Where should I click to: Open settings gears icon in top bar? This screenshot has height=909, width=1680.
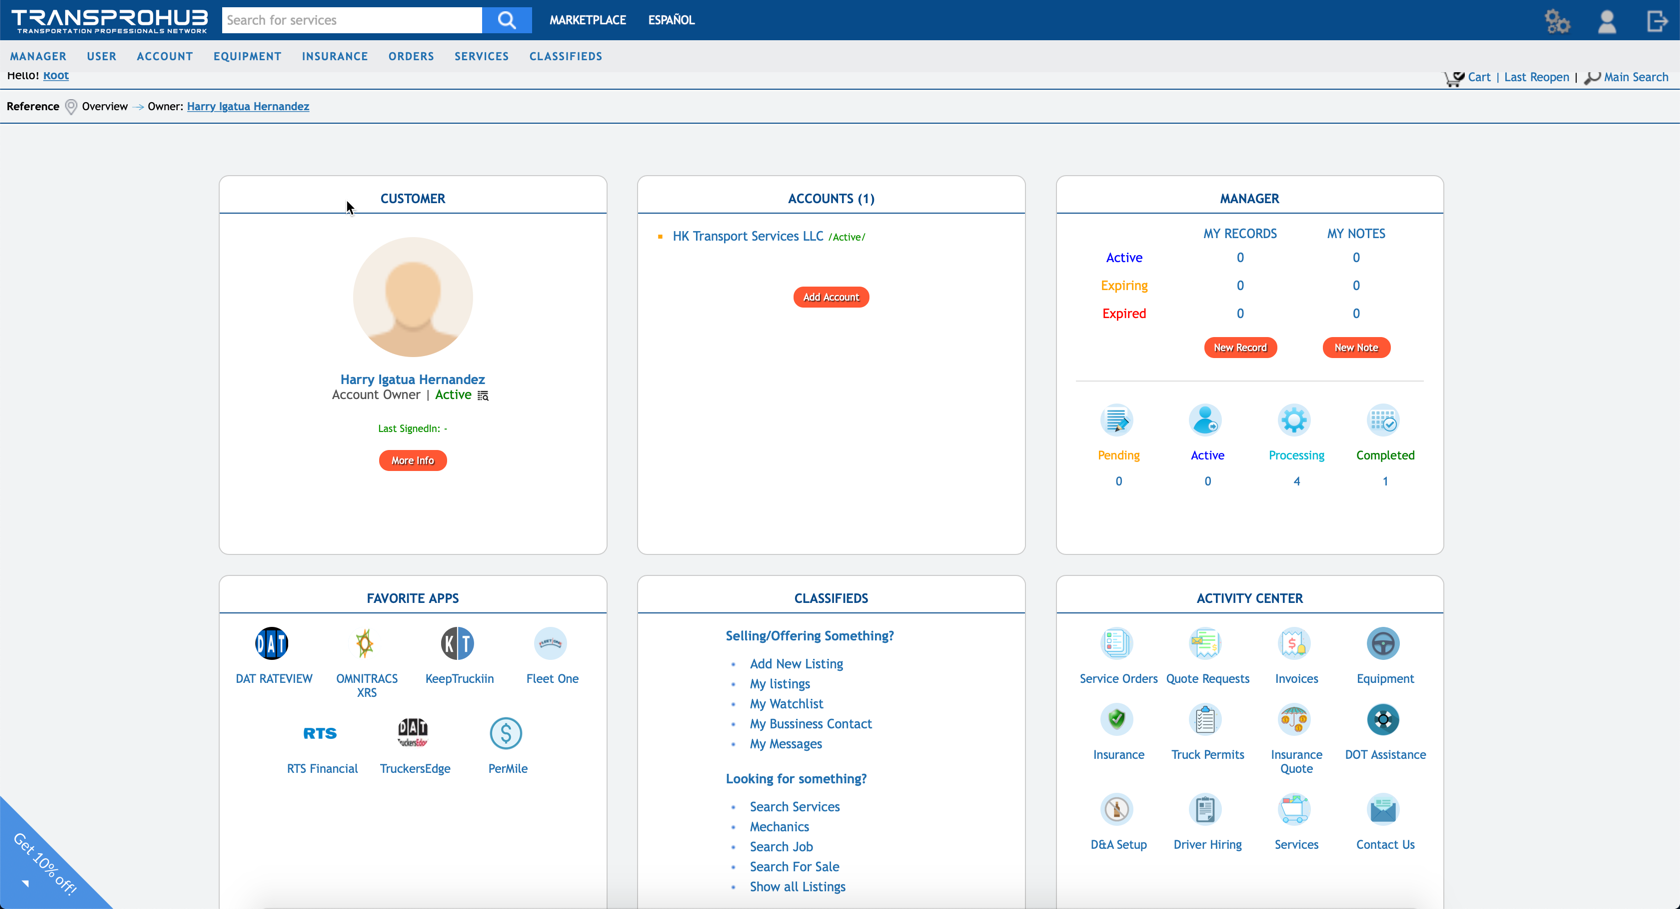pyautogui.click(x=1557, y=21)
